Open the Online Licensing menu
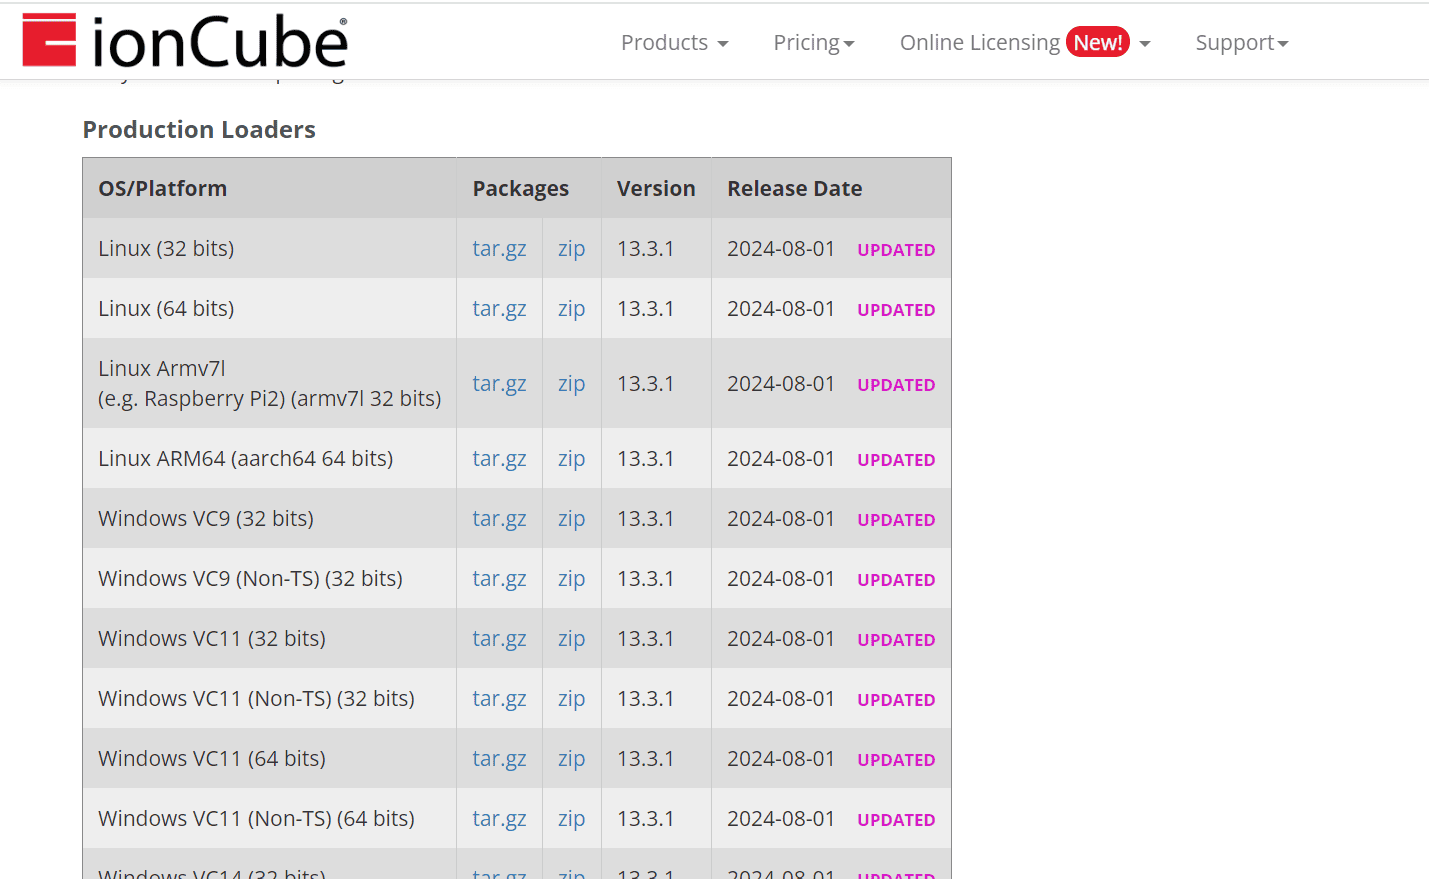This screenshot has width=1429, height=879. coord(980,42)
